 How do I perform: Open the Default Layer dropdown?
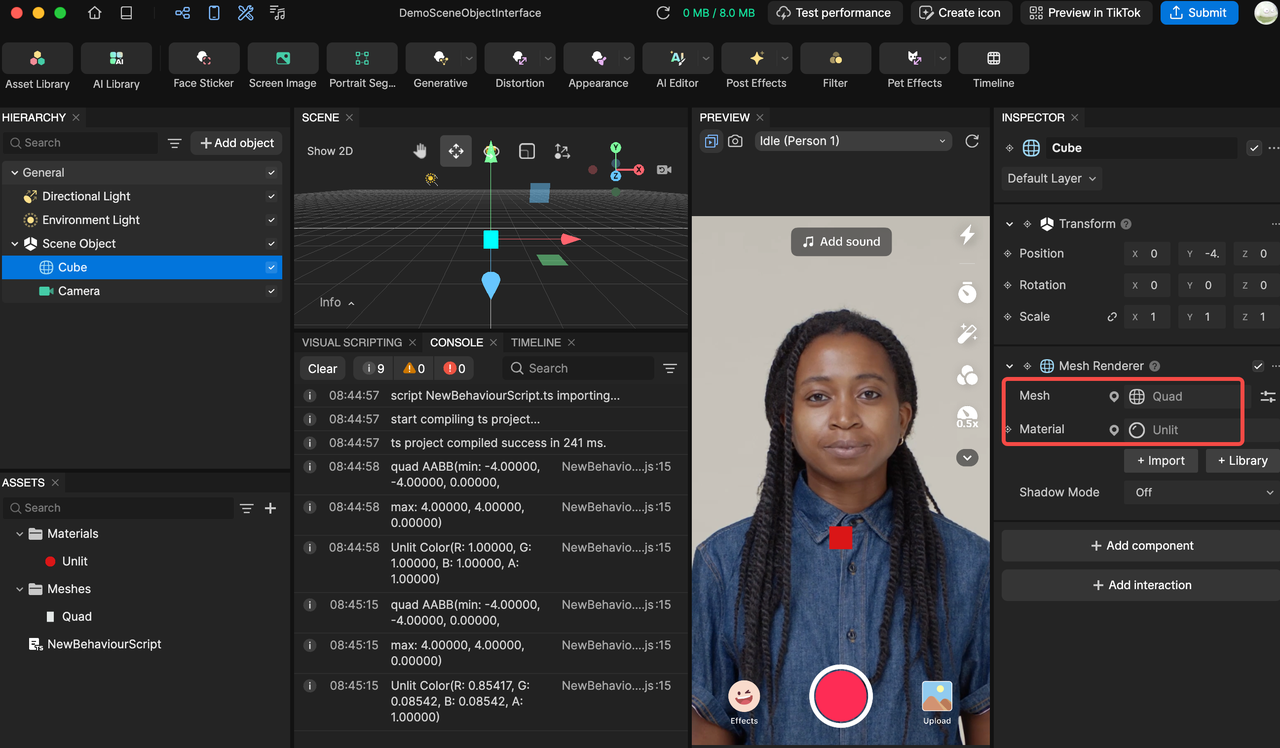pyautogui.click(x=1052, y=178)
